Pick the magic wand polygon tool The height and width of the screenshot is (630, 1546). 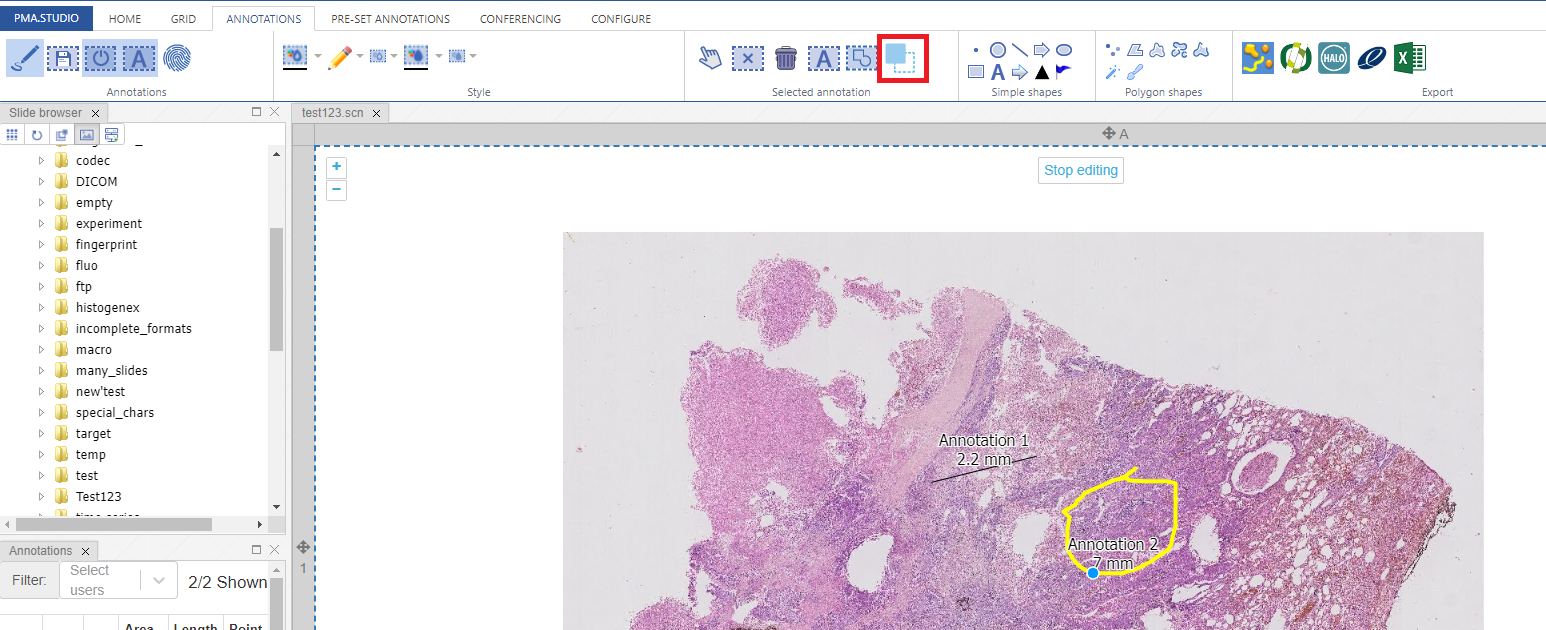[x=1111, y=72]
